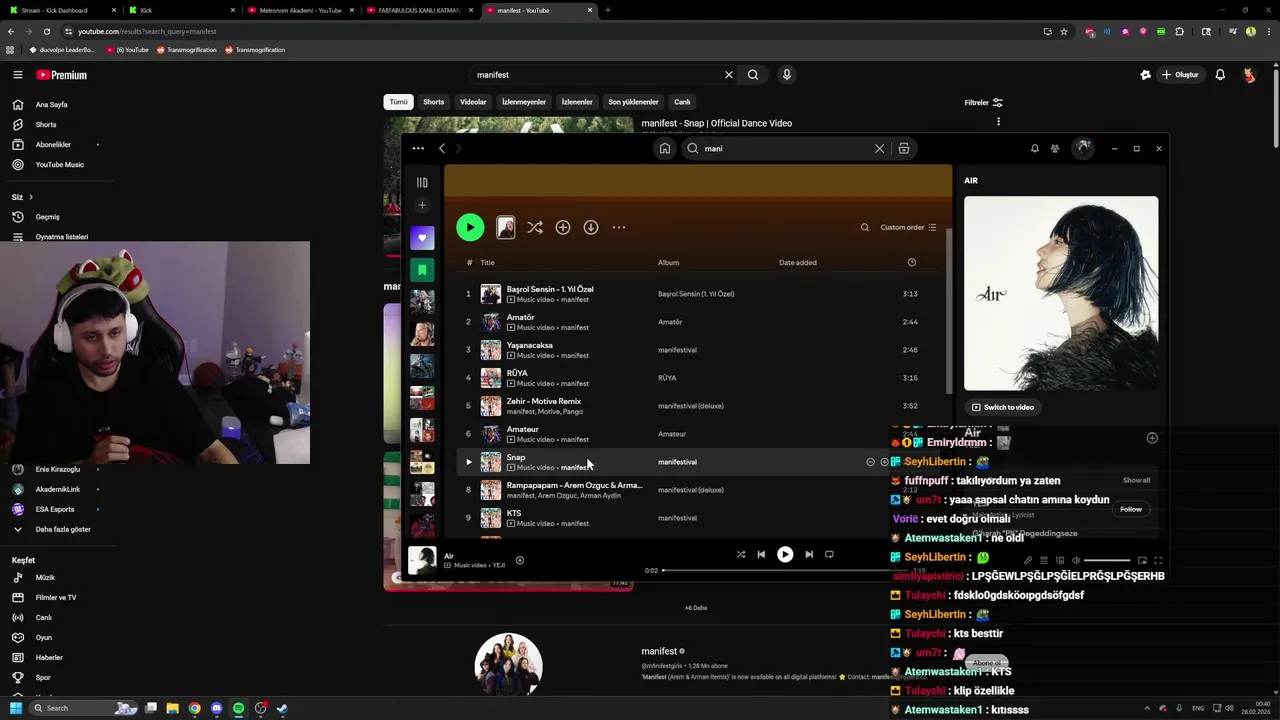
Task: Search within playlist using magnifier icon
Action: tap(865, 227)
